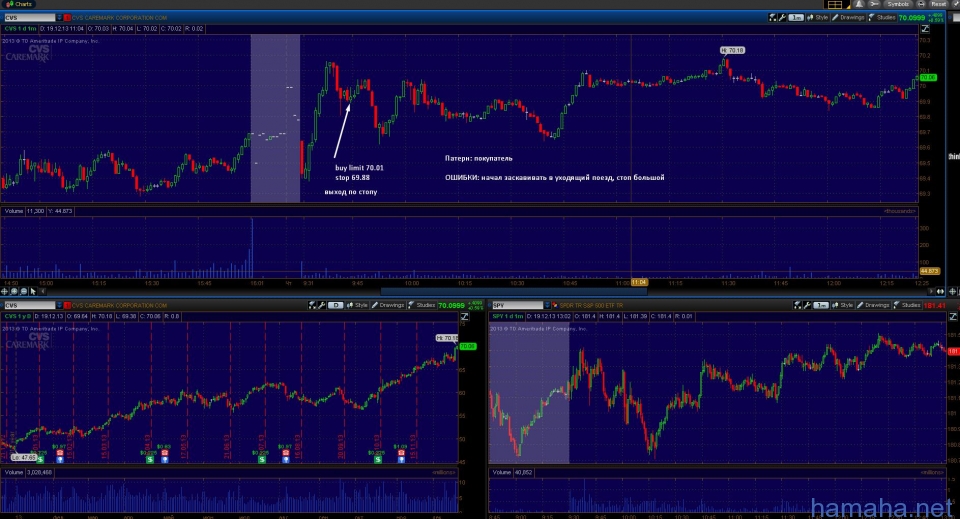Click the alerts bell icon
This screenshot has width=960, height=519.
(x=860, y=4)
